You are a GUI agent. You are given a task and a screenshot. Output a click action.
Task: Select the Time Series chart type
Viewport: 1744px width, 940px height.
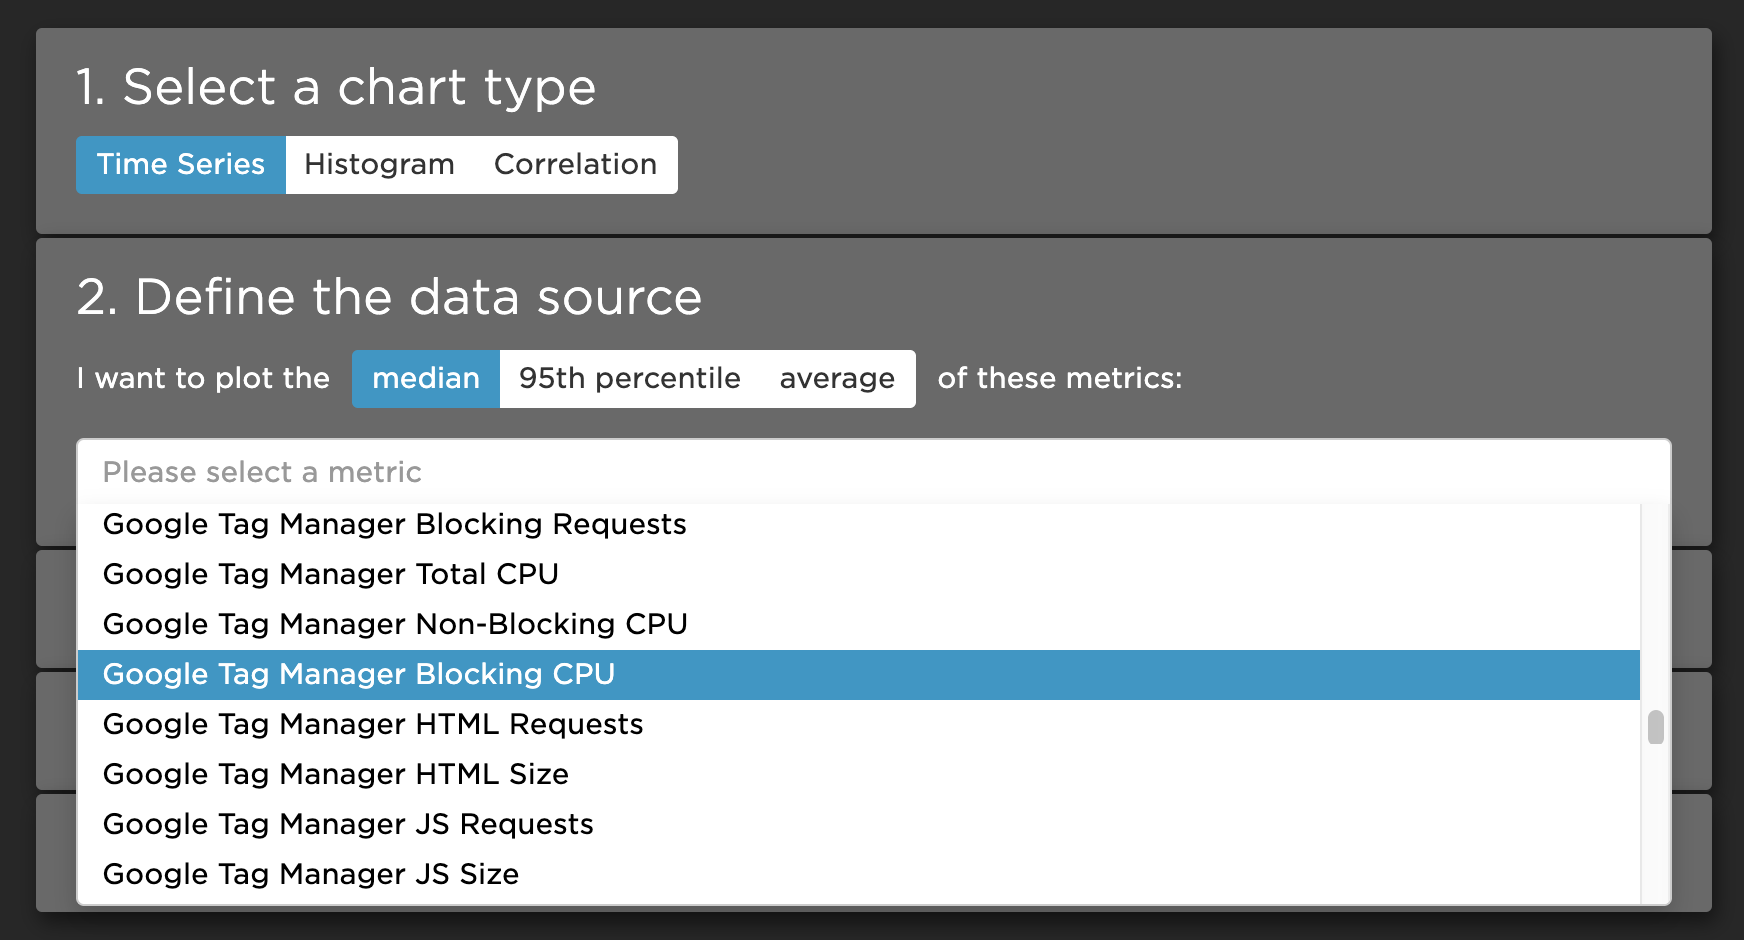coord(181,165)
